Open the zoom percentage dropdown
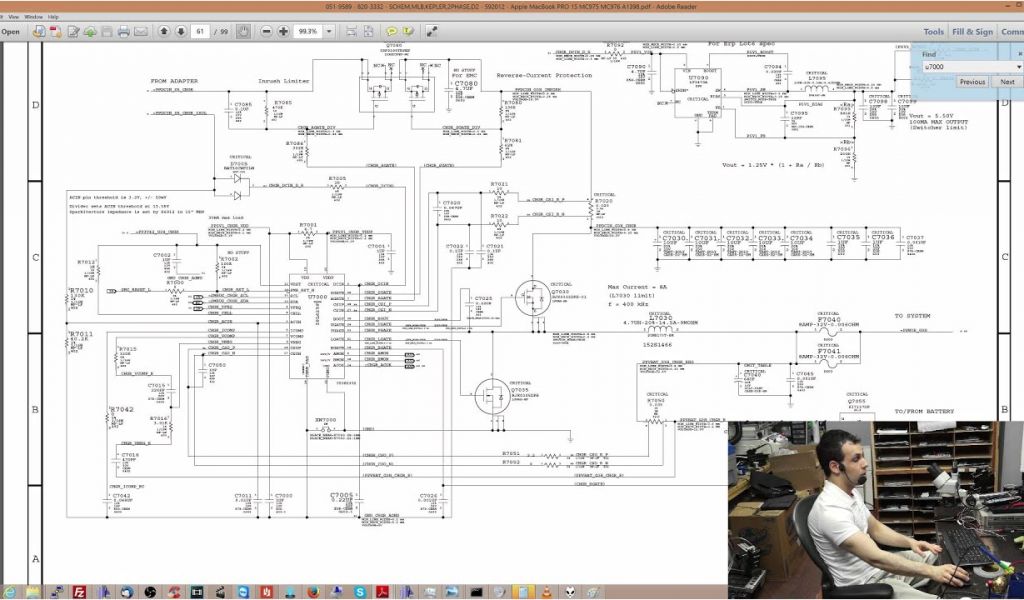The image size is (1024, 600). pos(328,31)
